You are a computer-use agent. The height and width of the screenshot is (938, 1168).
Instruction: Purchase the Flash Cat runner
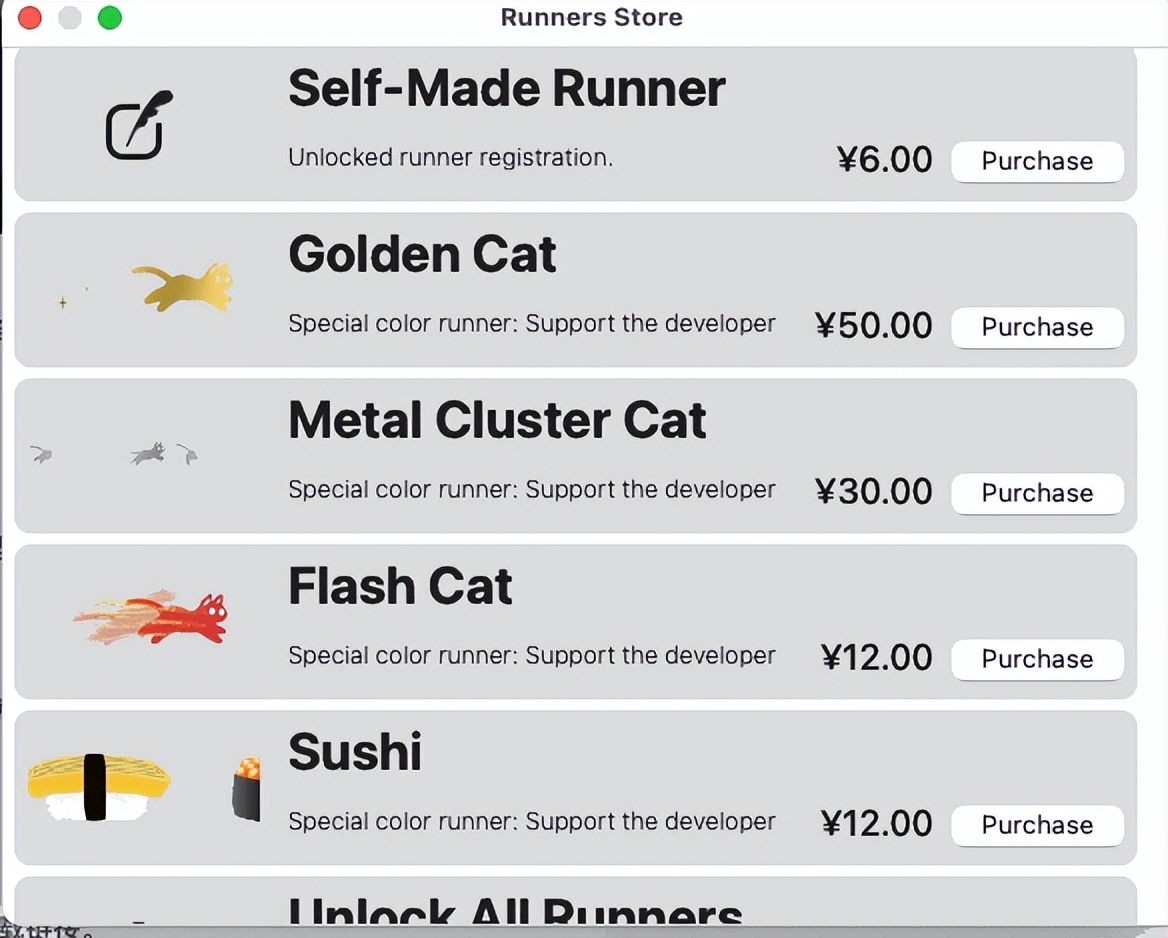click(x=1036, y=660)
